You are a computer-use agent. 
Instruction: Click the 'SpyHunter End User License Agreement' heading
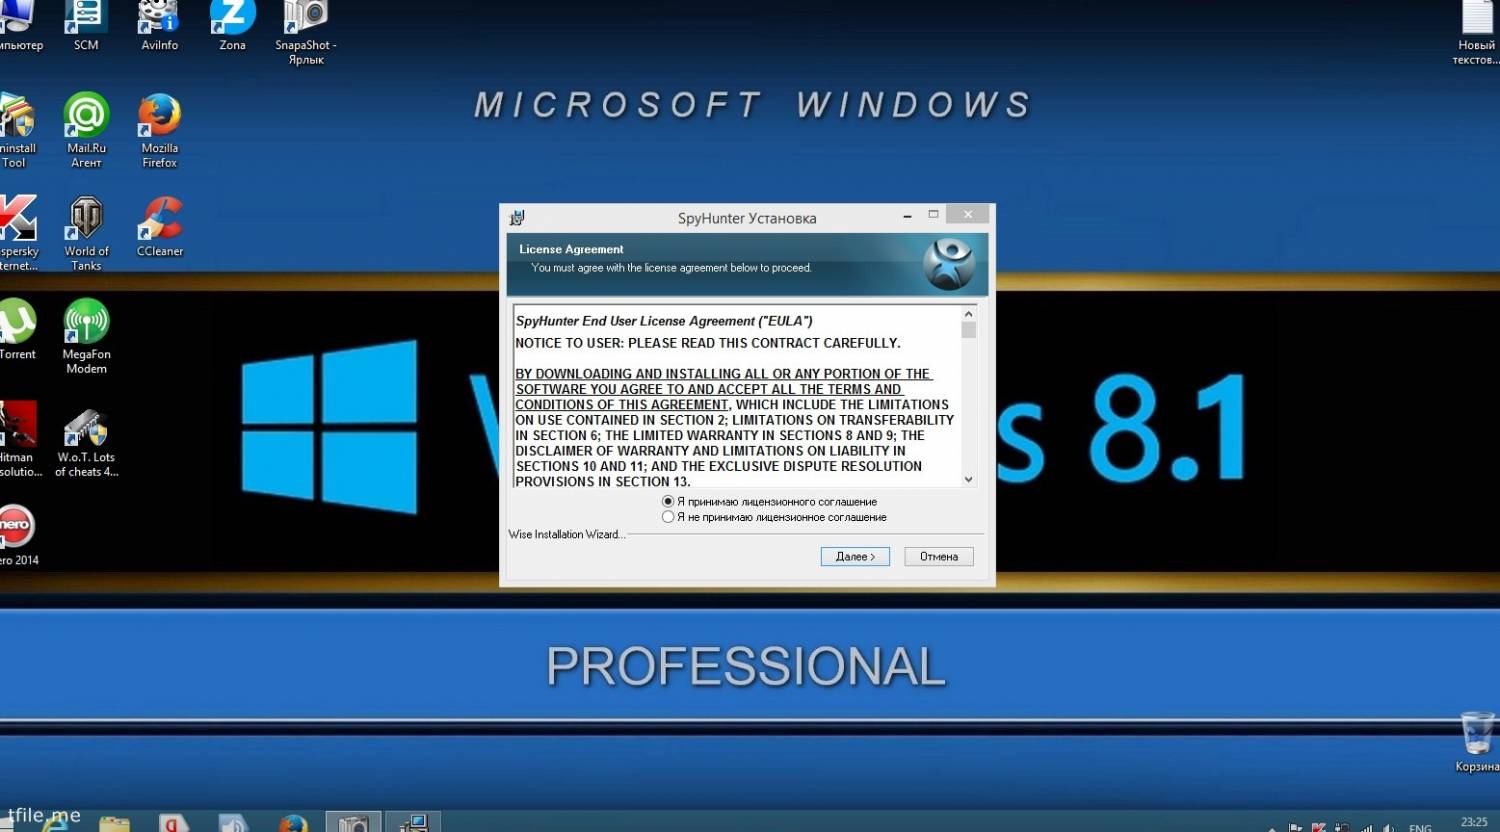664,321
